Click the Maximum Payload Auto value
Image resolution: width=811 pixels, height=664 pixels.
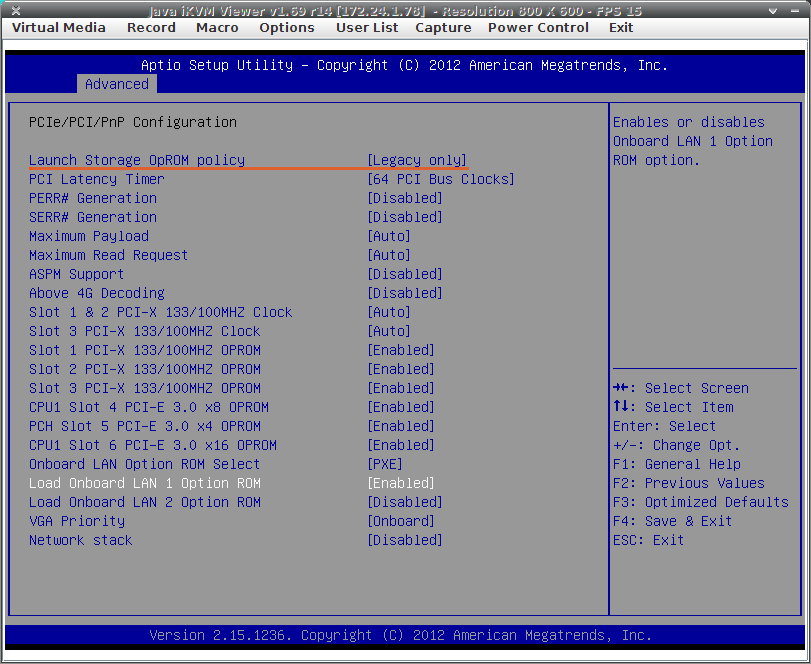(x=389, y=236)
